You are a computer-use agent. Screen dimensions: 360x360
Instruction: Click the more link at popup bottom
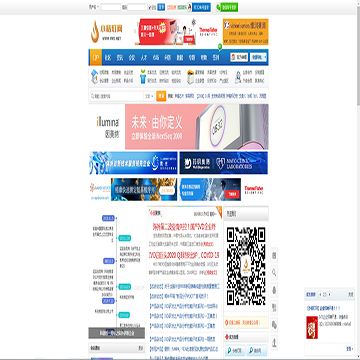(x=349, y=349)
